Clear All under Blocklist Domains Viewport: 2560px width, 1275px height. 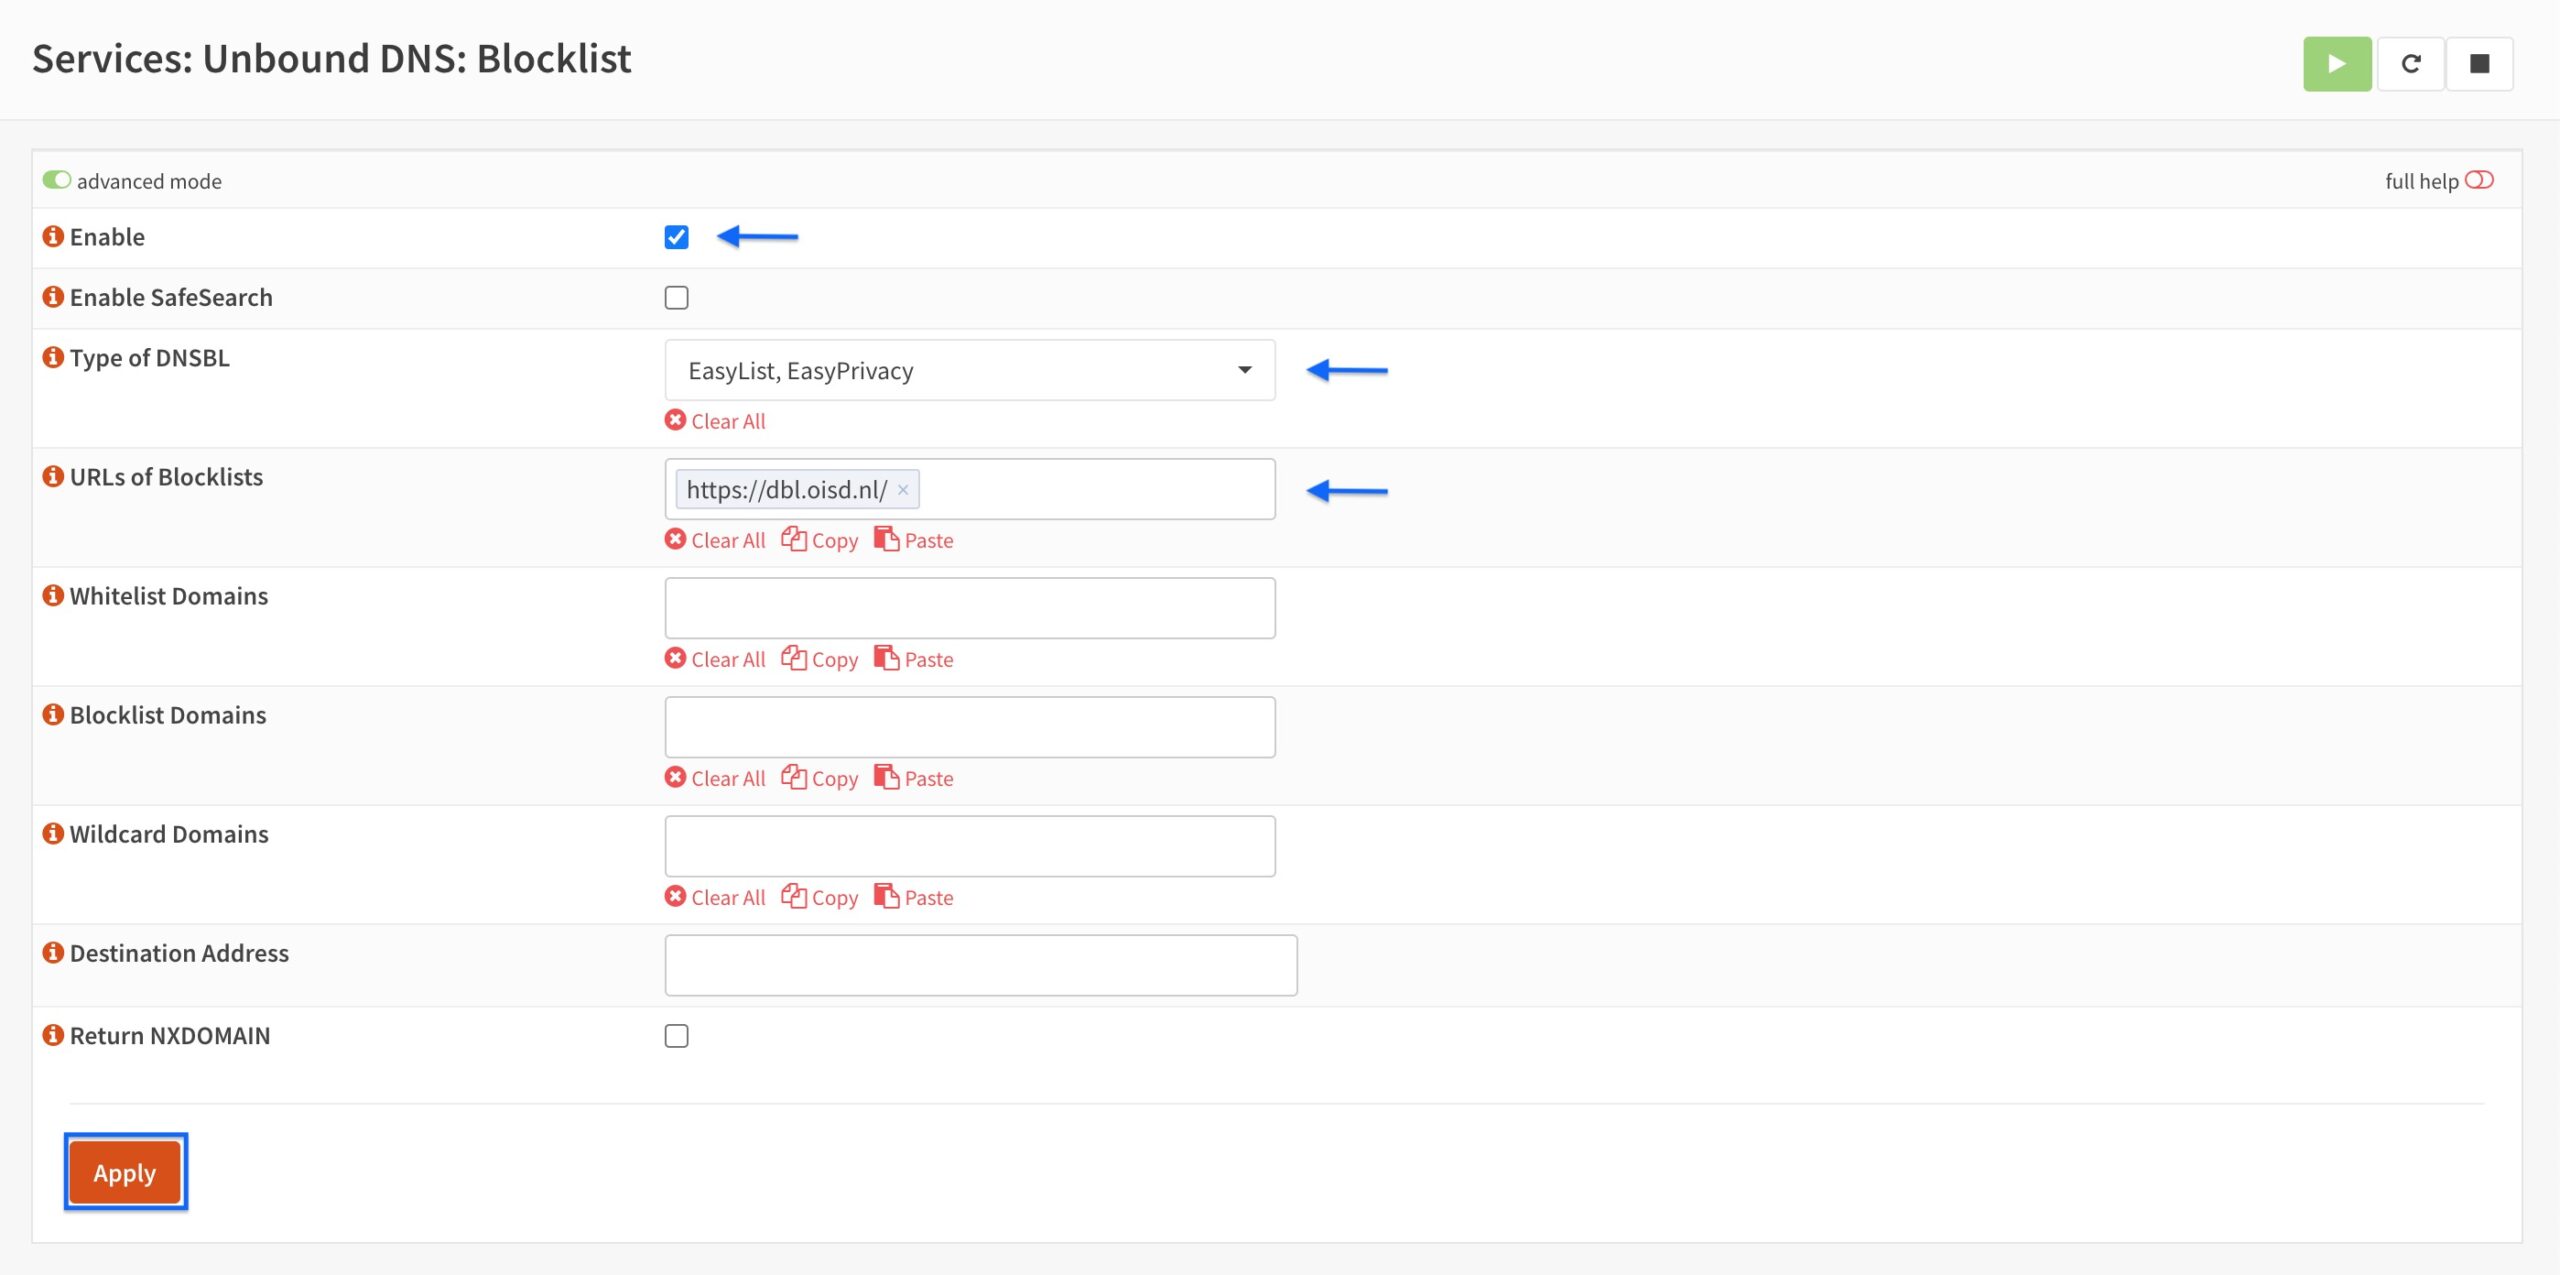715,778
